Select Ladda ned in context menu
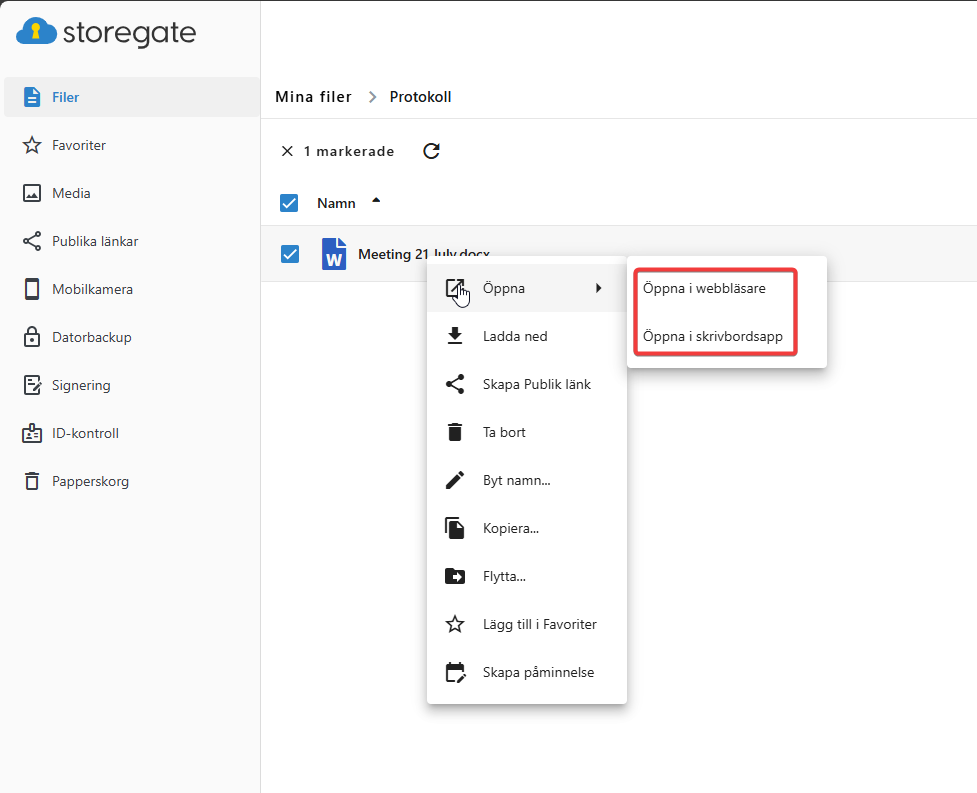This screenshot has width=977, height=793. pyautogui.click(x=515, y=336)
